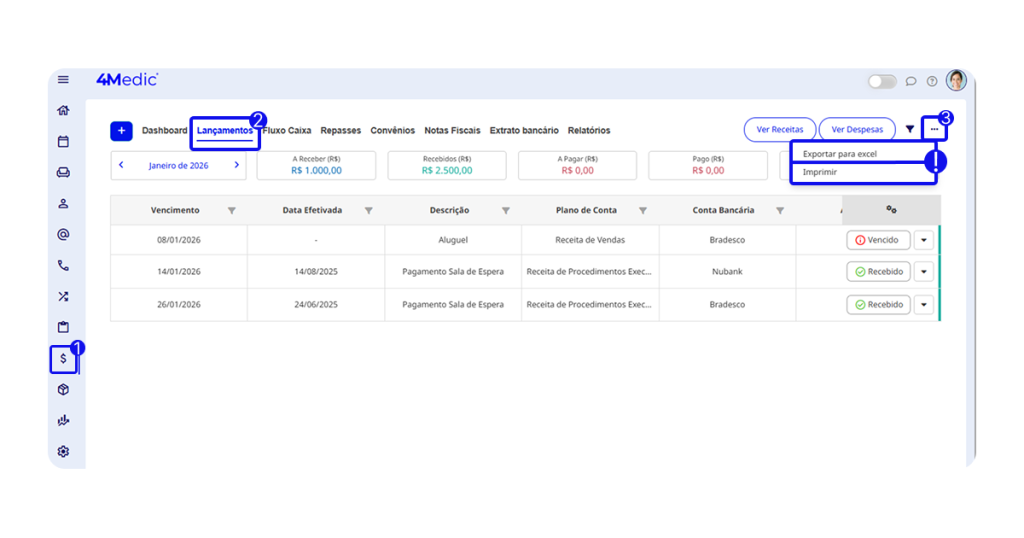Click the Ver Receitas button
This screenshot has width=1024, height=538.
click(x=780, y=130)
